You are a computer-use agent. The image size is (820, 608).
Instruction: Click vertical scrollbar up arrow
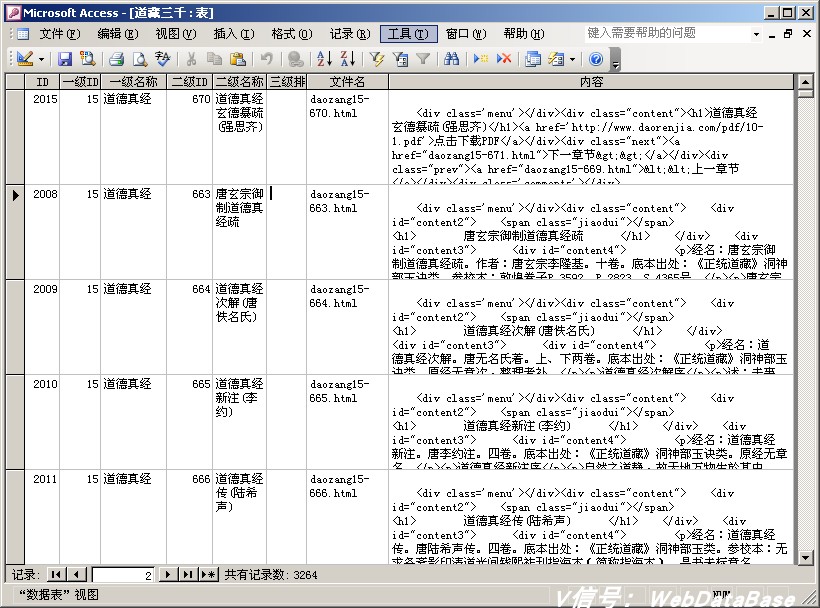(x=805, y=82)
